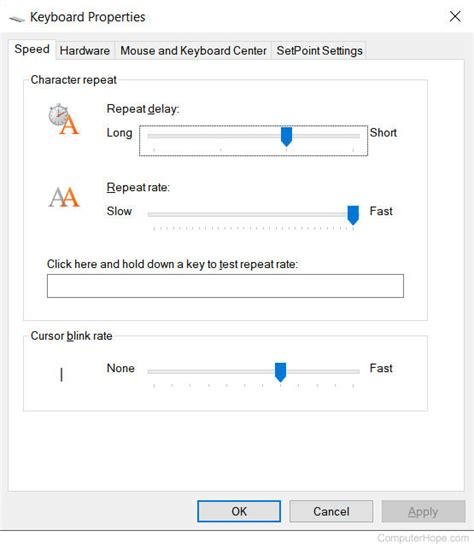Click the Apply button
This screenshot has height=548, width=474.
click(423, 511)
